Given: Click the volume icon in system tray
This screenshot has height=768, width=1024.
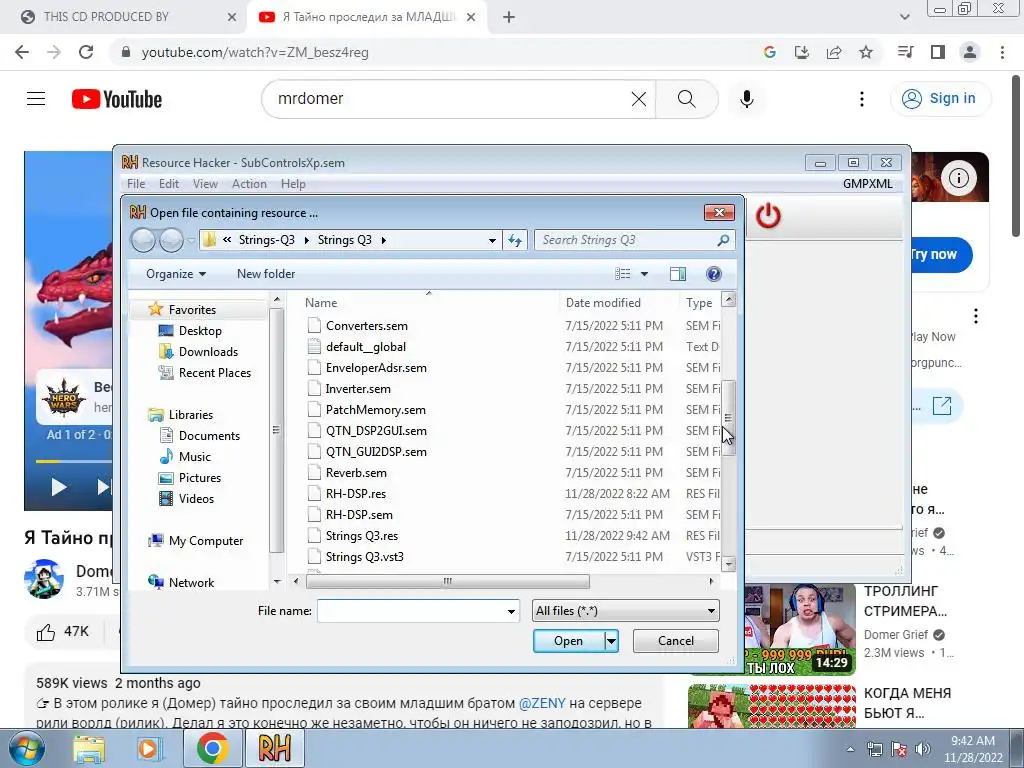Looking at the screenshot, I should (923, 749).
